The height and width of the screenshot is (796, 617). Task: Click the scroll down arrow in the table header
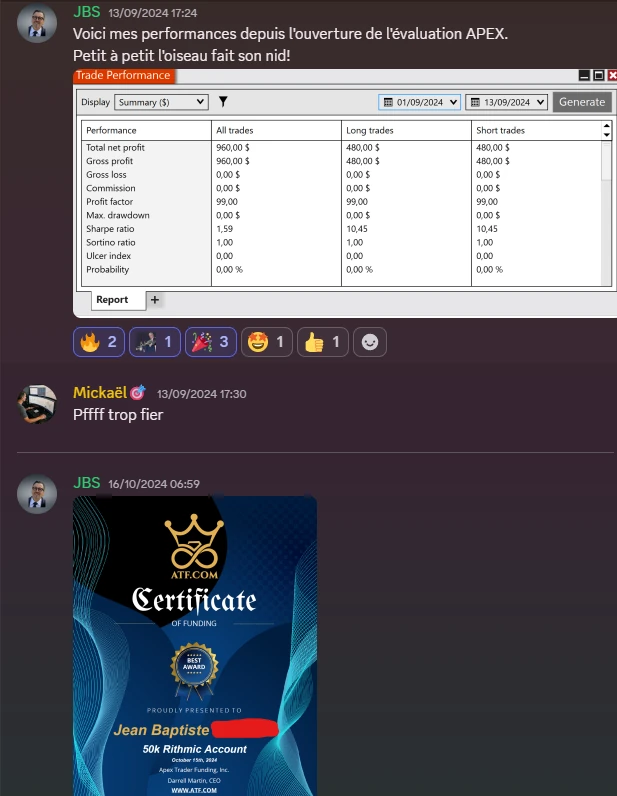pyautogui.click(x=606, y=135)
